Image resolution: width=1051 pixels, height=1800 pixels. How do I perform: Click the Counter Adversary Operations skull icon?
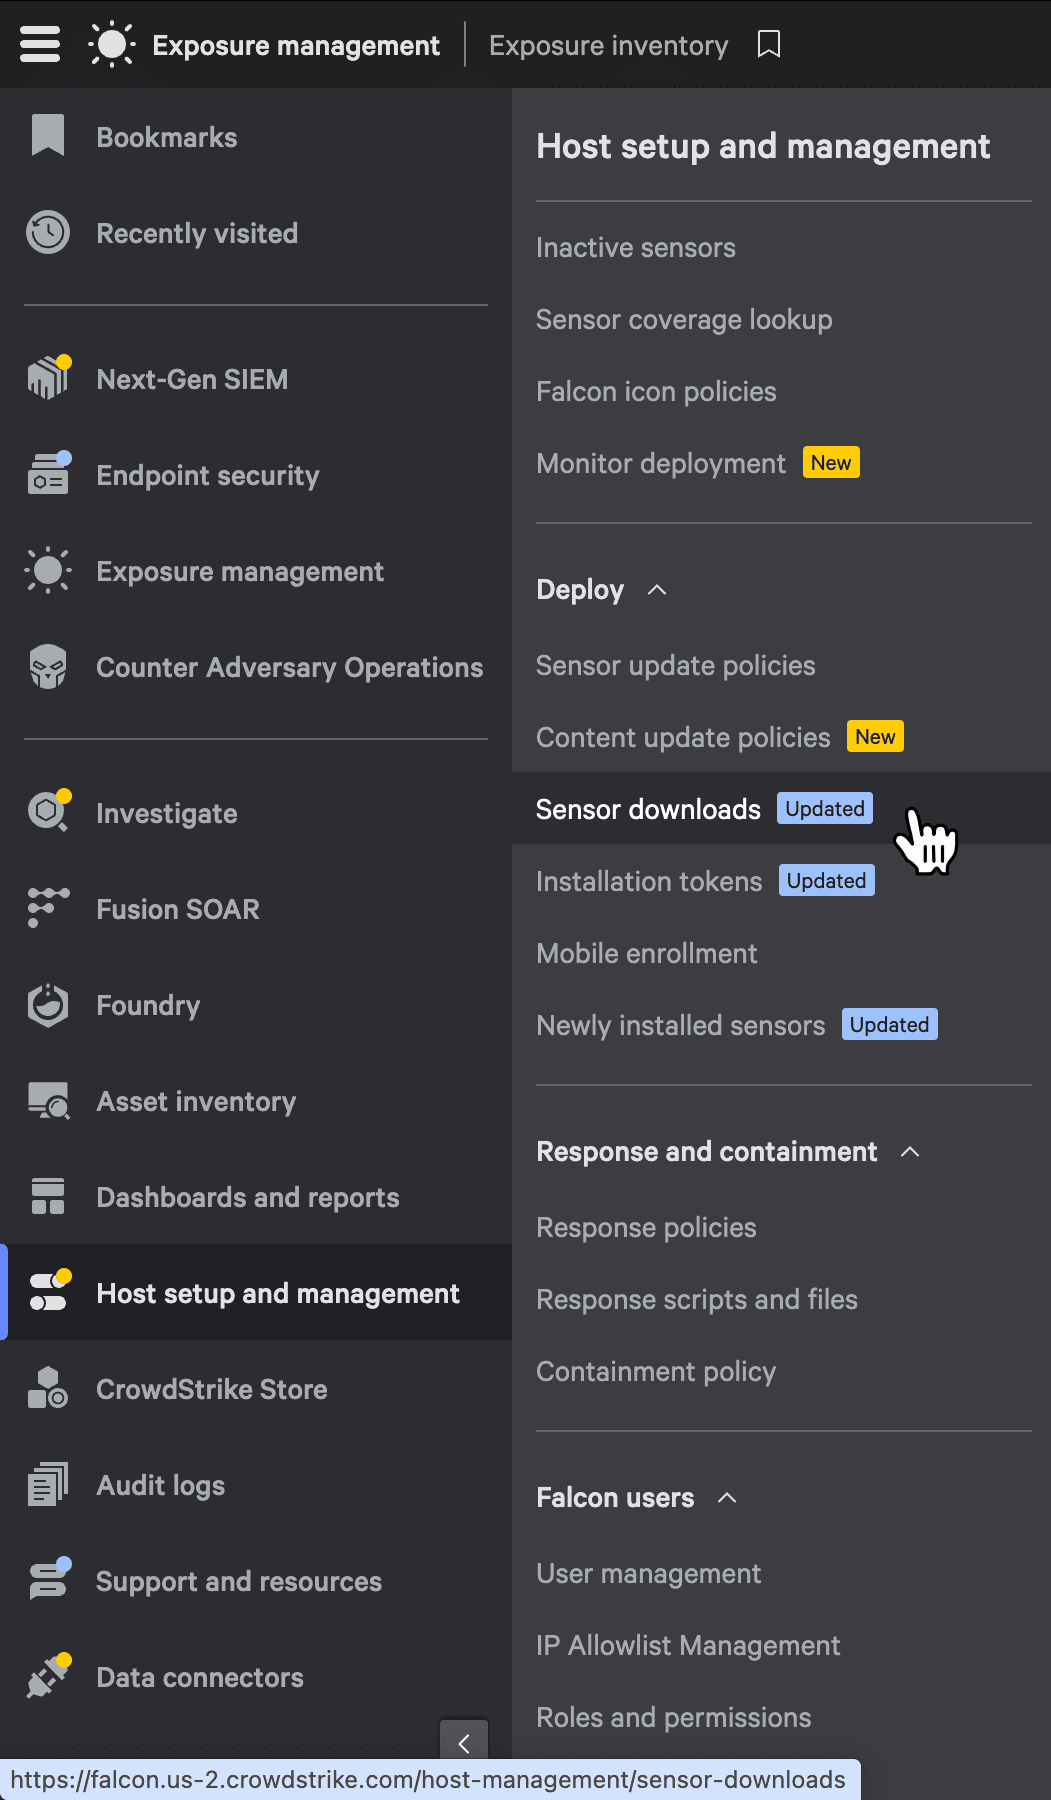(x=47, y=667)
